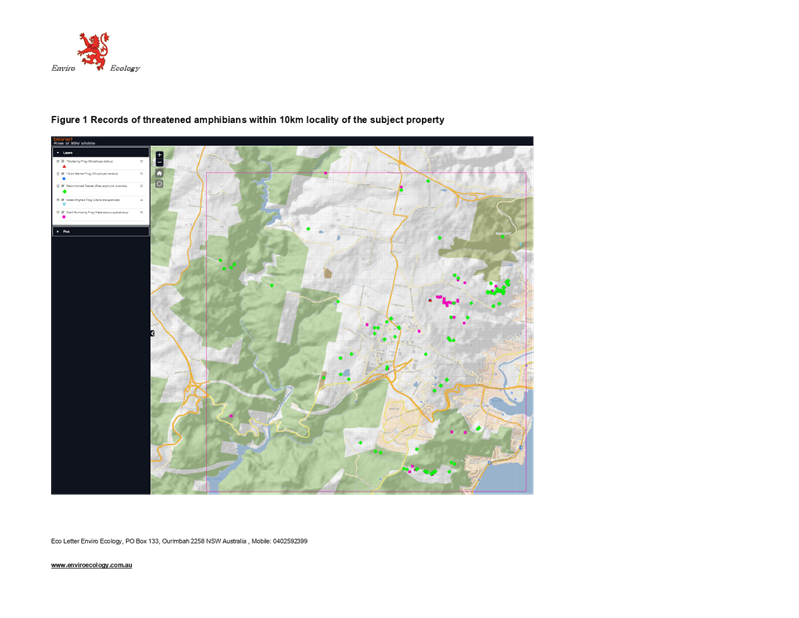
Task: Click the red lion logo
Action: pyautogui.click(x=93, y=50)
